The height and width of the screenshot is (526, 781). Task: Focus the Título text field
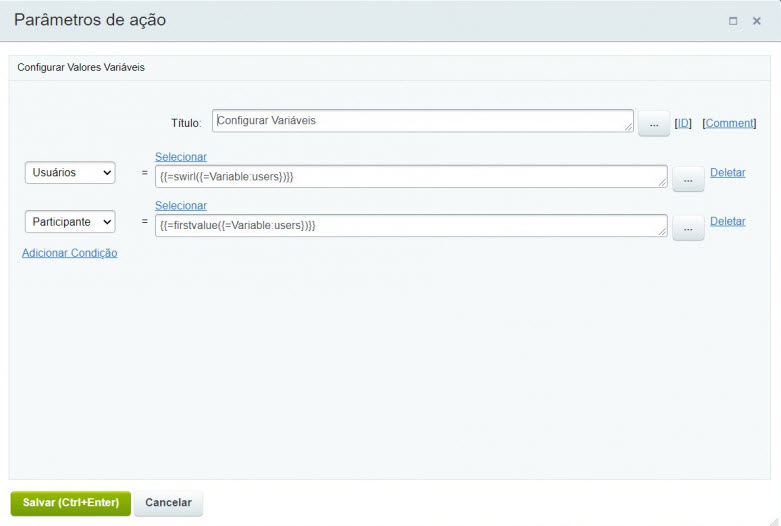click(x=422, y=121)
